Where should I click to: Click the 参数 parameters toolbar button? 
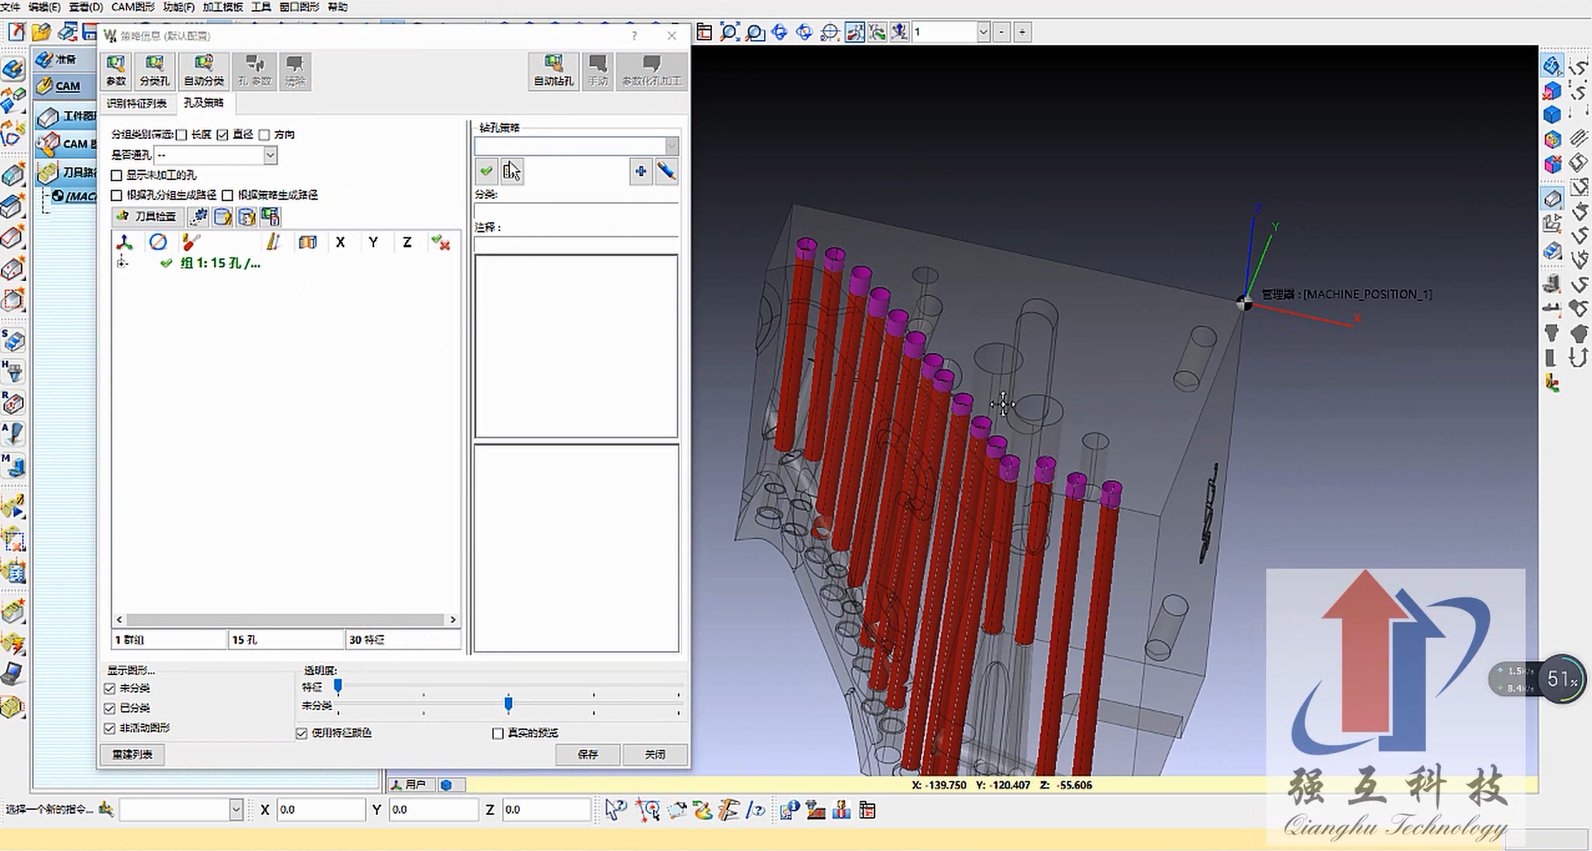[x=116, y=71]
